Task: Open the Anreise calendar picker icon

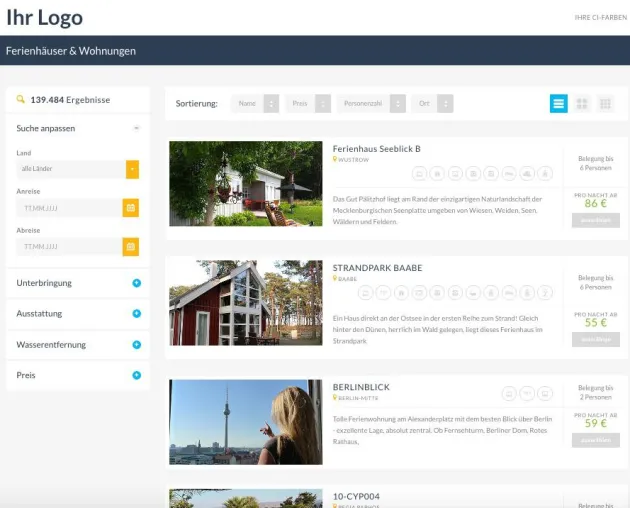Action: (x=131, y=208)
